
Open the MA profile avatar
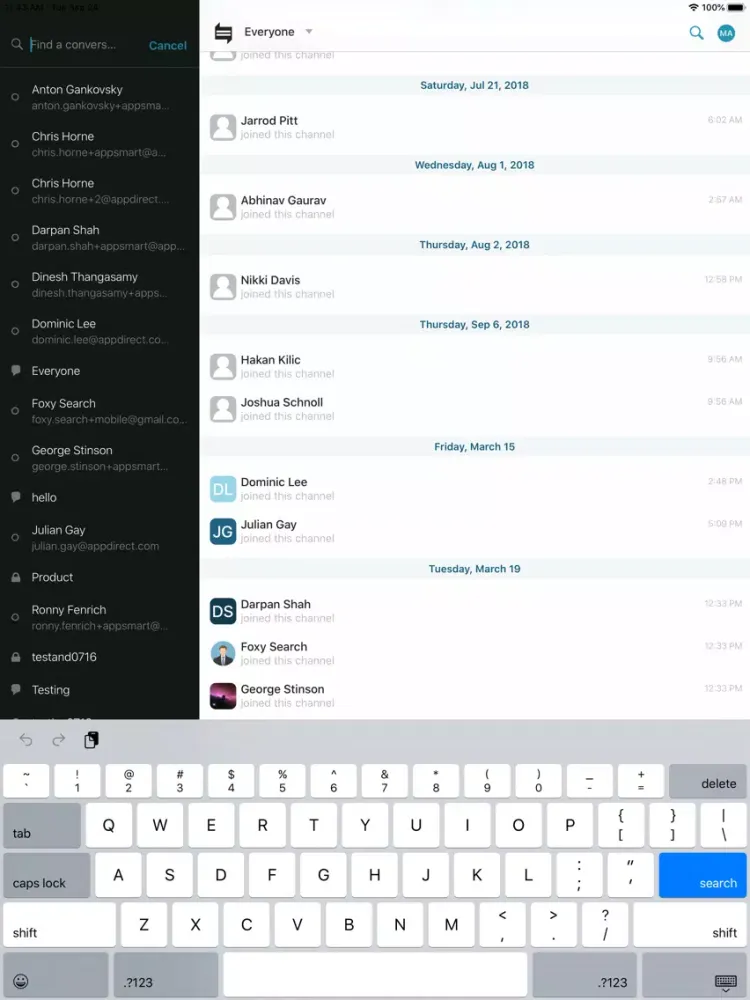(726, 33)
